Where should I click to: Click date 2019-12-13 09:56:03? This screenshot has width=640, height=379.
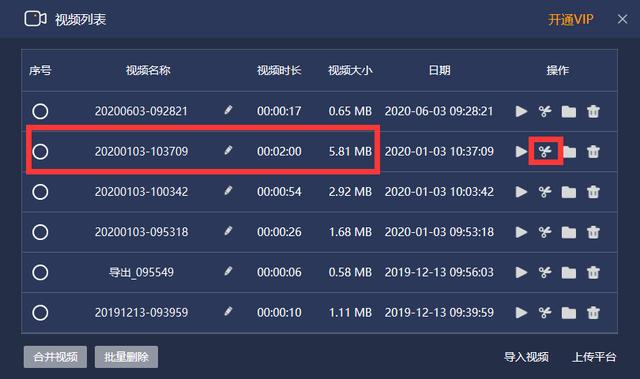(439, 272)
